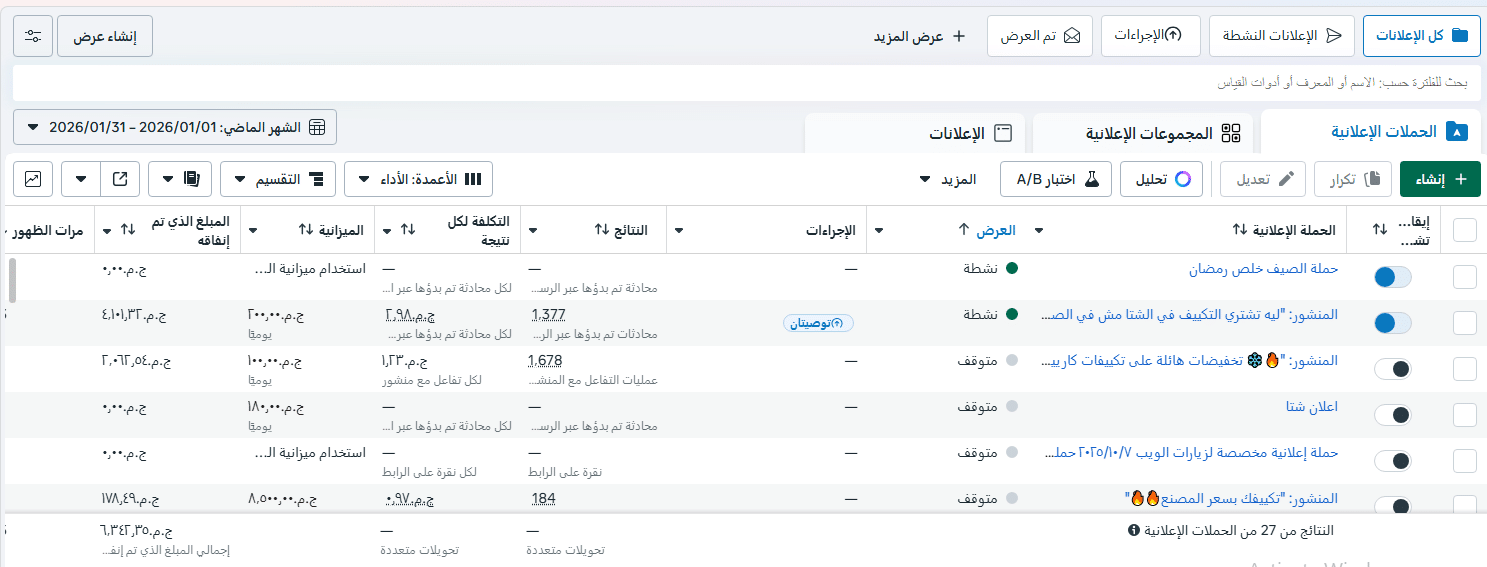Tick checkbox for حملة الصيف خلص رمضان
Screen dimensions: 1487x567
1464,277
